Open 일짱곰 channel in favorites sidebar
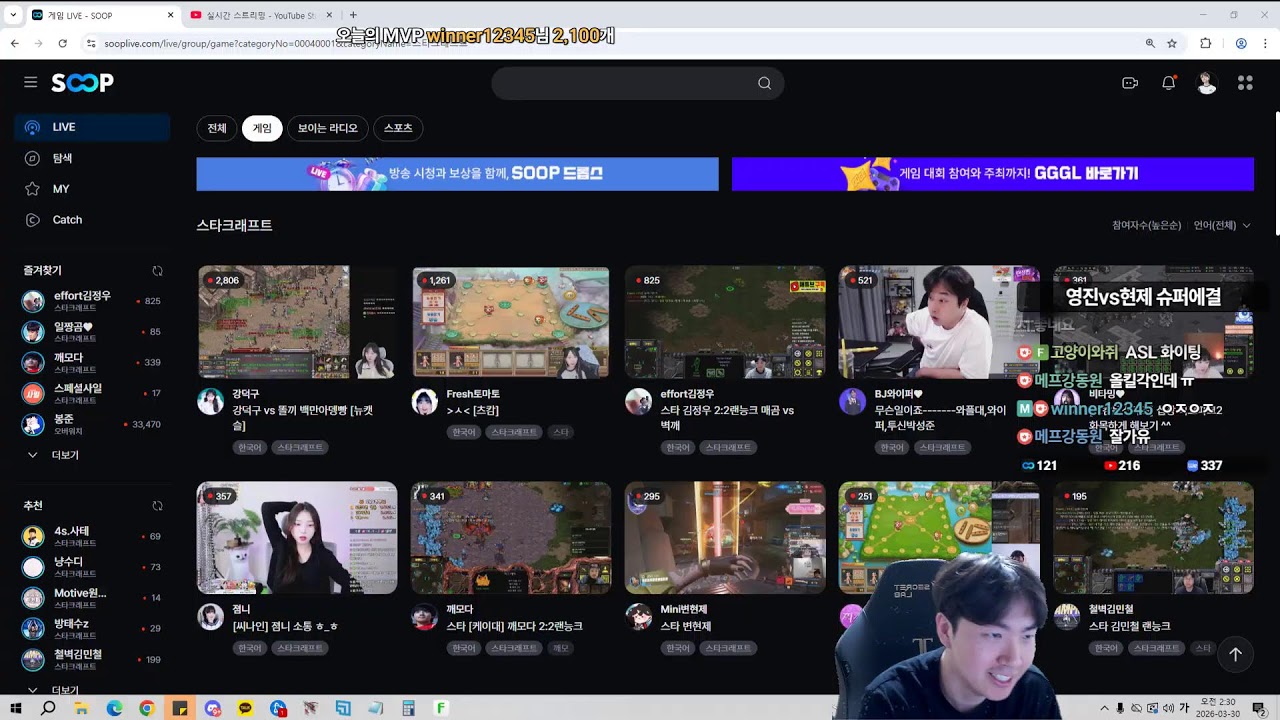Screen dimensions: 1280x720 (x=92, y=332)
